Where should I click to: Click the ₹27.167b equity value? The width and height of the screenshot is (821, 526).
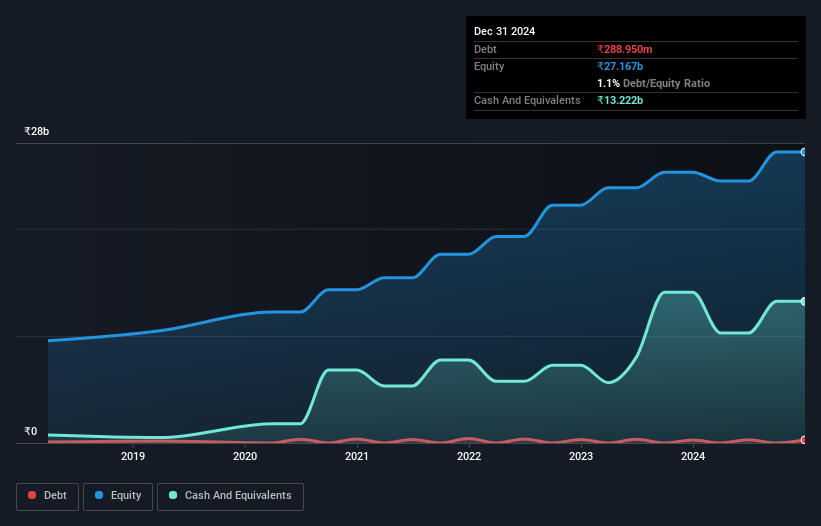pyautogui.click(x=620, y=66)
